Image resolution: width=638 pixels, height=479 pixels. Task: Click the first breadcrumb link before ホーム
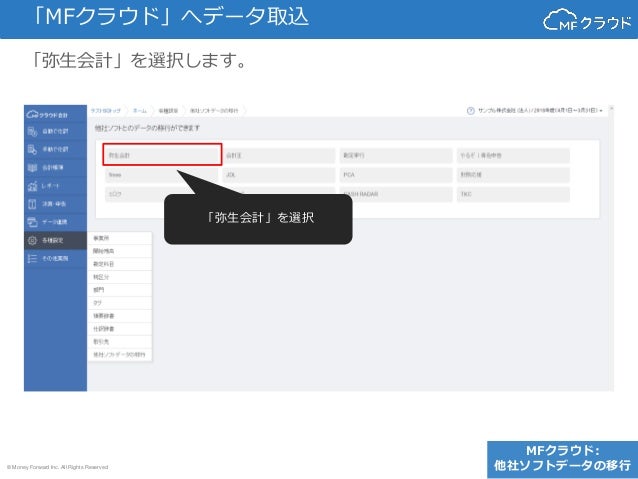pos(105,111)
